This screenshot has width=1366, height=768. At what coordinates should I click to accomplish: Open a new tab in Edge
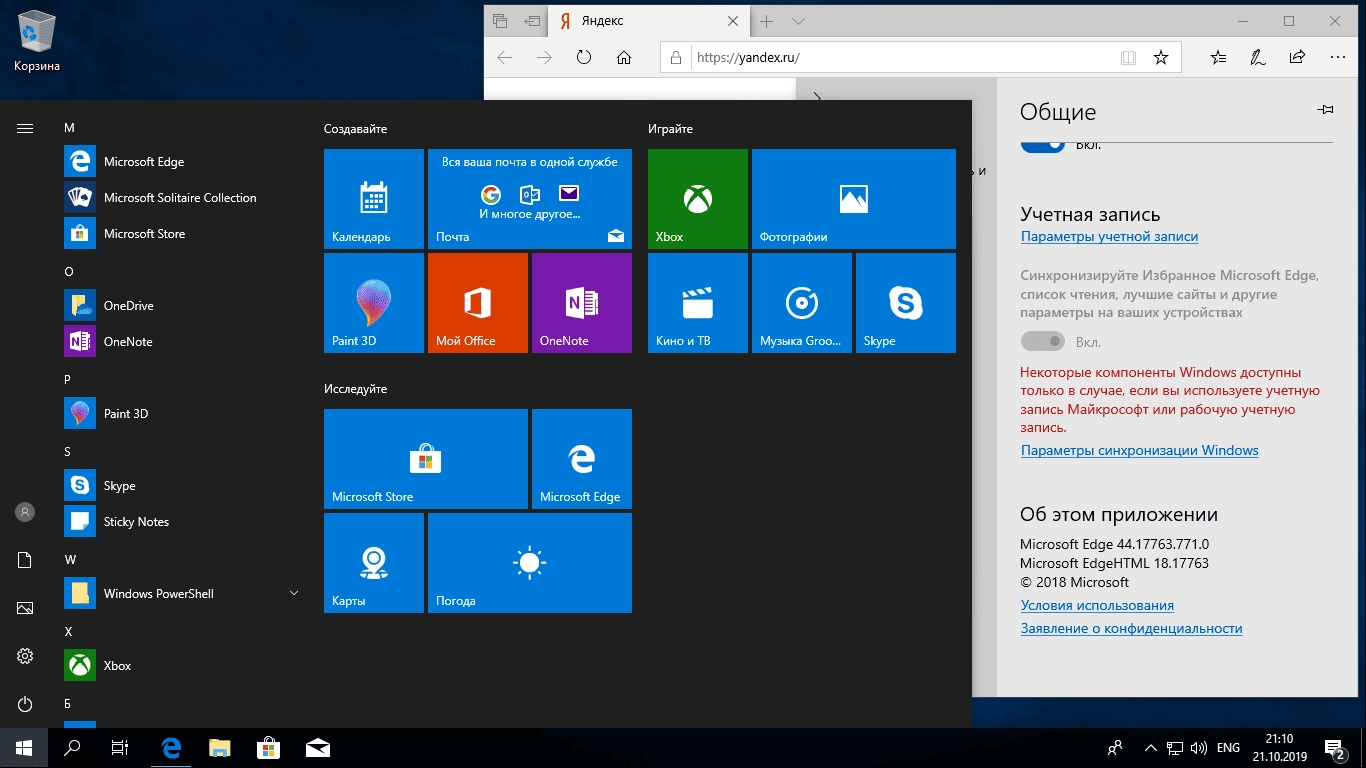click(x=767, y=21)
